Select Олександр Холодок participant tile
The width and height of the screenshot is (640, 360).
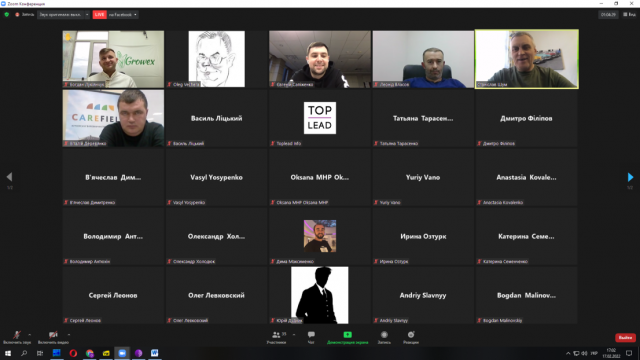[x=217, y=236]
